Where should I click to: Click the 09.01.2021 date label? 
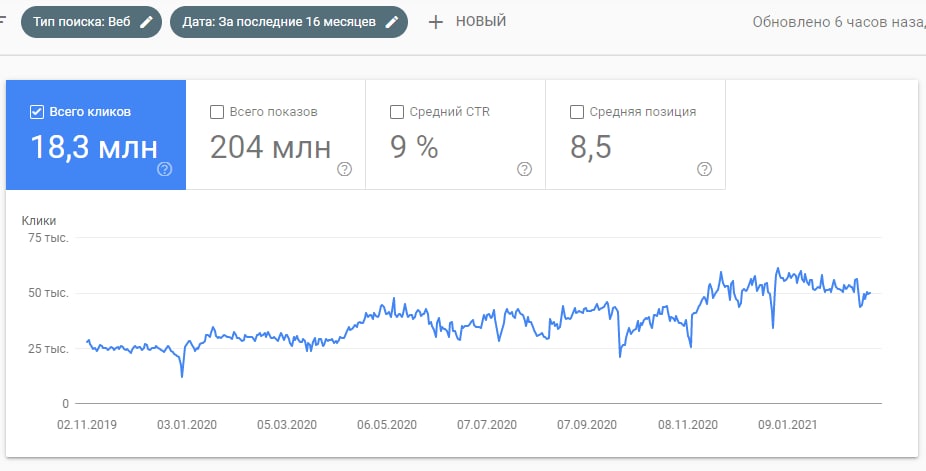pos(788,425)
